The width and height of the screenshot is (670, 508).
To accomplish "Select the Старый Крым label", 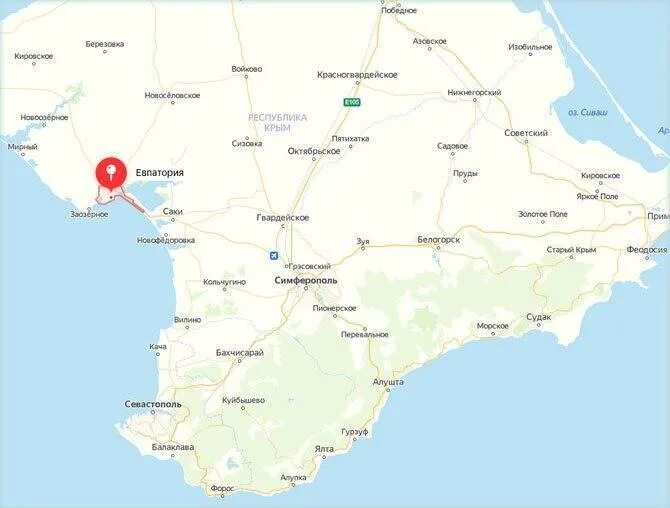I will tap(571, 250).
